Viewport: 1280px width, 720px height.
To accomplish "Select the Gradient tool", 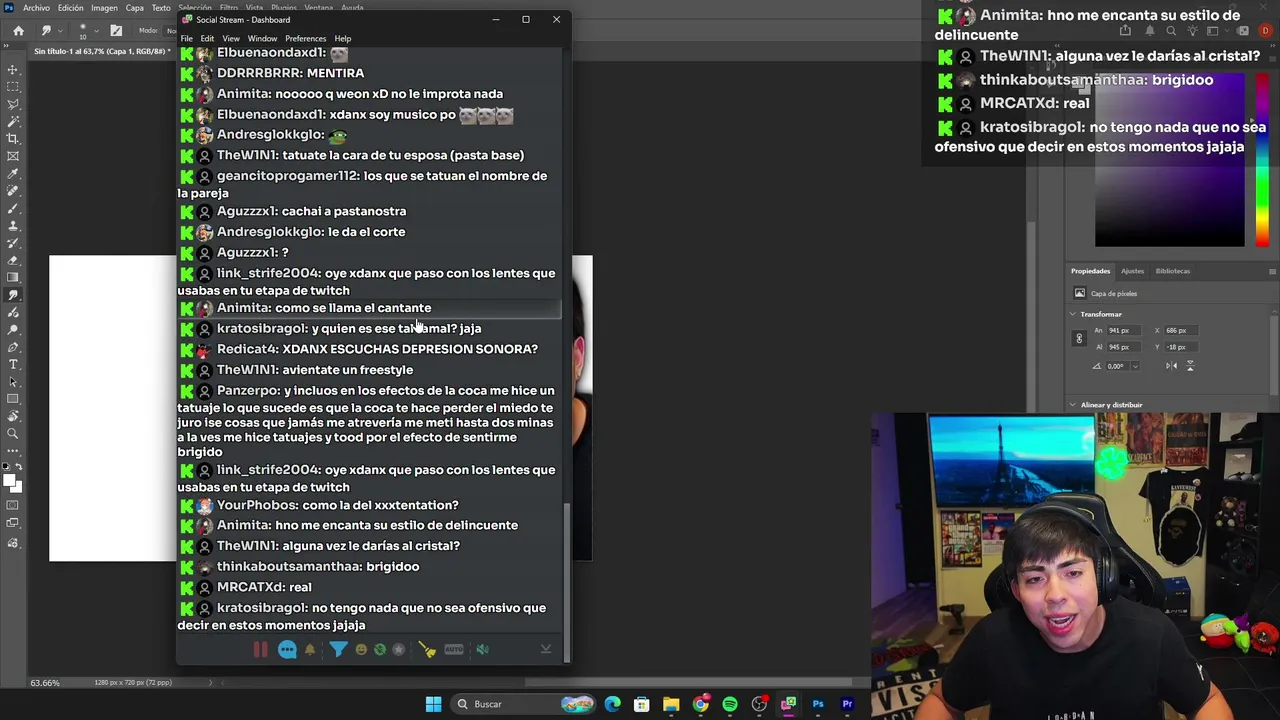I will [13, 277].
